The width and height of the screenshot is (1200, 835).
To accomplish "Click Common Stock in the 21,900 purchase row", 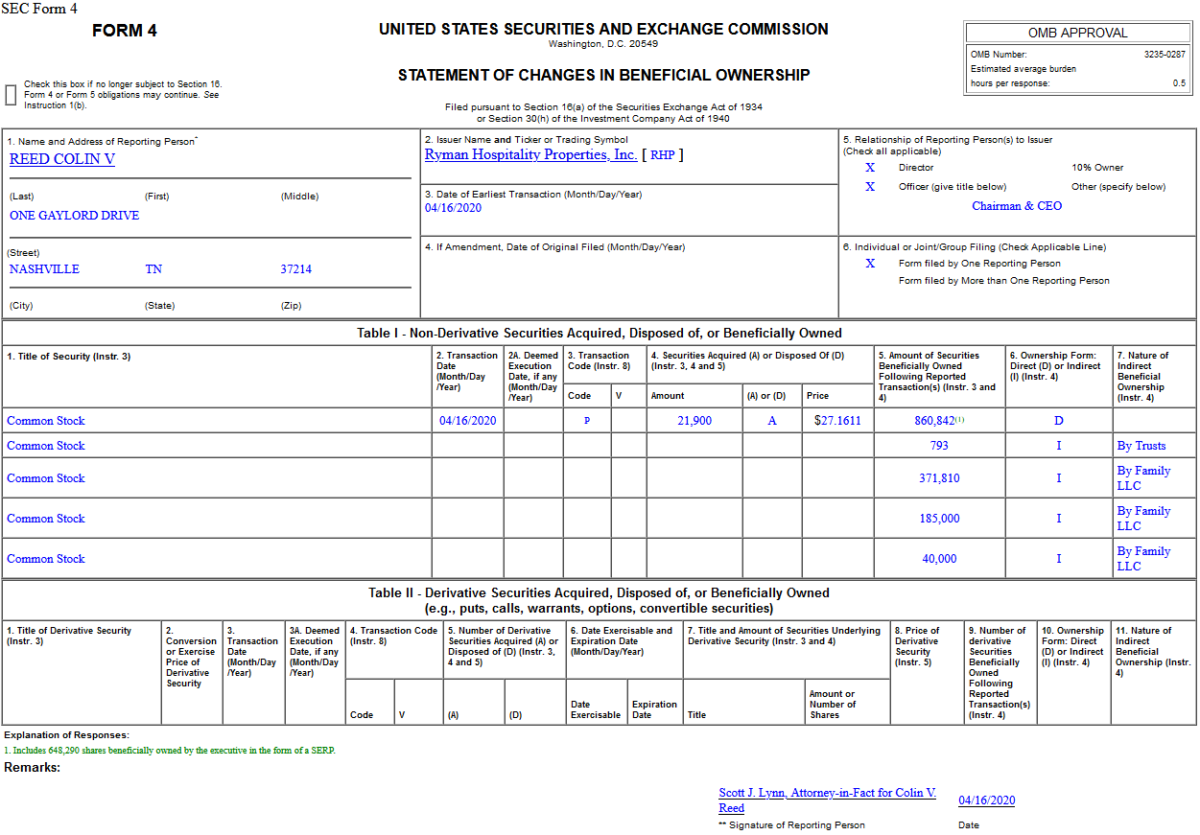I will point(46,421).
